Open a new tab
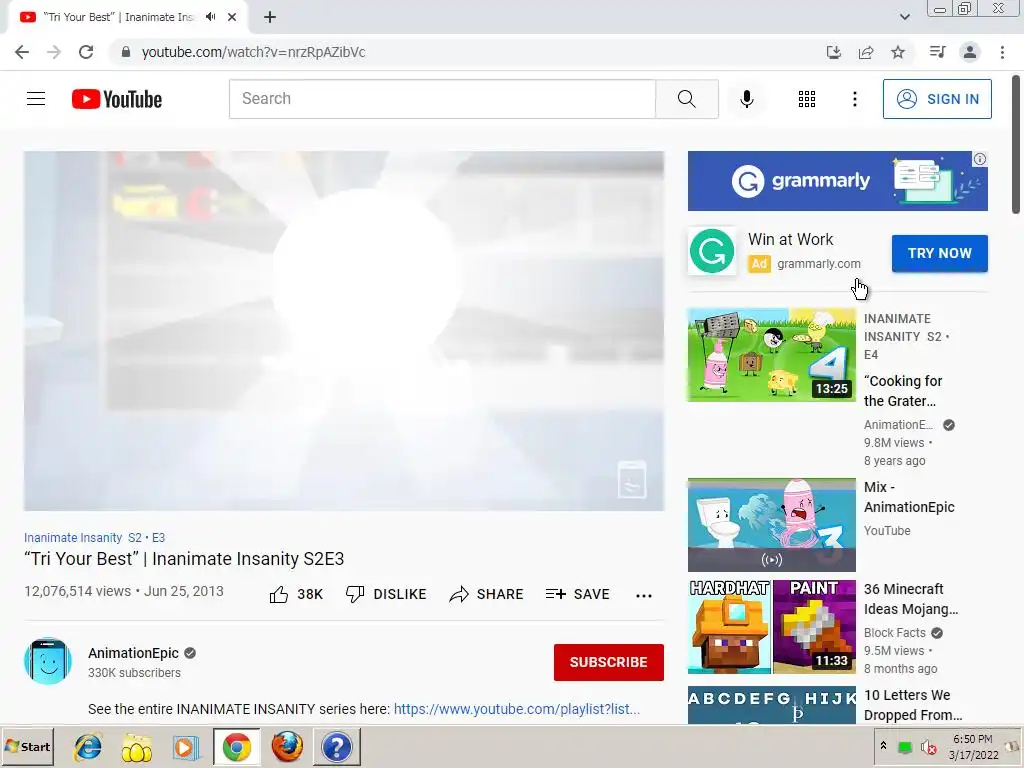This screenshot has height=768, width=1024. click(x=270, y=17)
